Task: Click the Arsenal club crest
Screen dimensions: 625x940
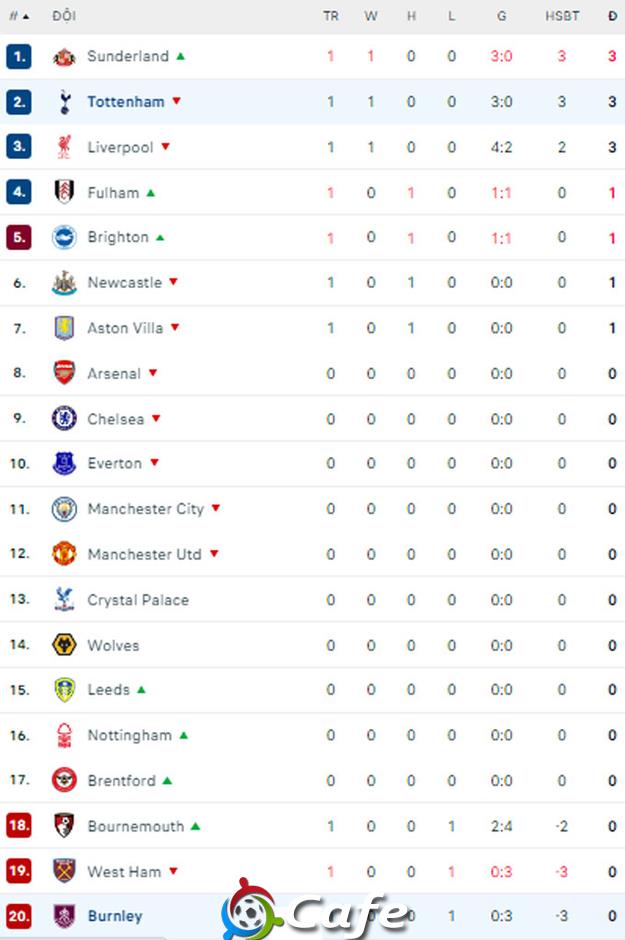Action: 64,373
